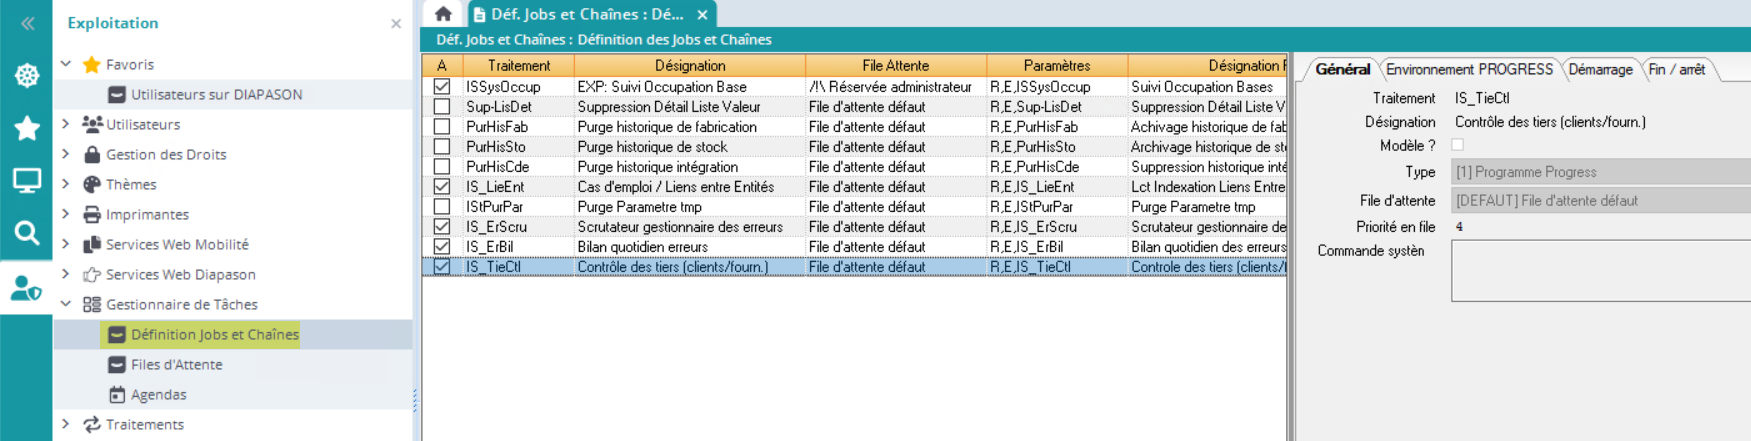Expand the Gestion des Droits node
1751x441 pixels.
tap(66, 154)
